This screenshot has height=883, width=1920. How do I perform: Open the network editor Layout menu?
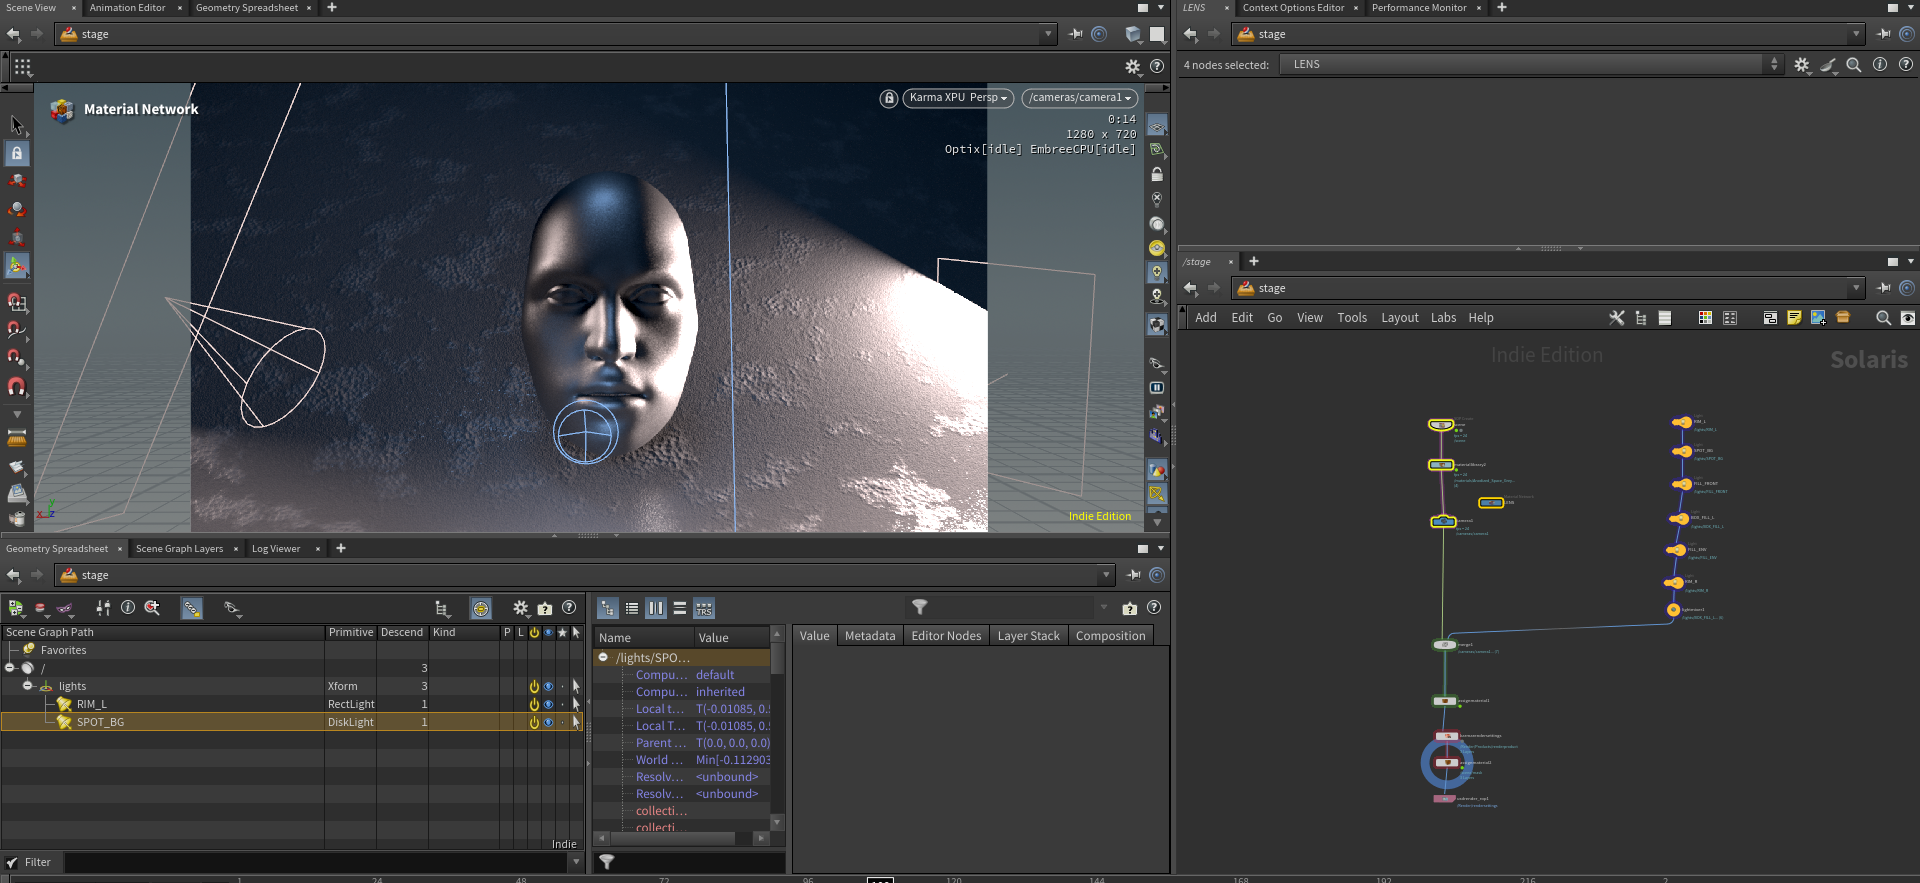[x=1400, y=318]
